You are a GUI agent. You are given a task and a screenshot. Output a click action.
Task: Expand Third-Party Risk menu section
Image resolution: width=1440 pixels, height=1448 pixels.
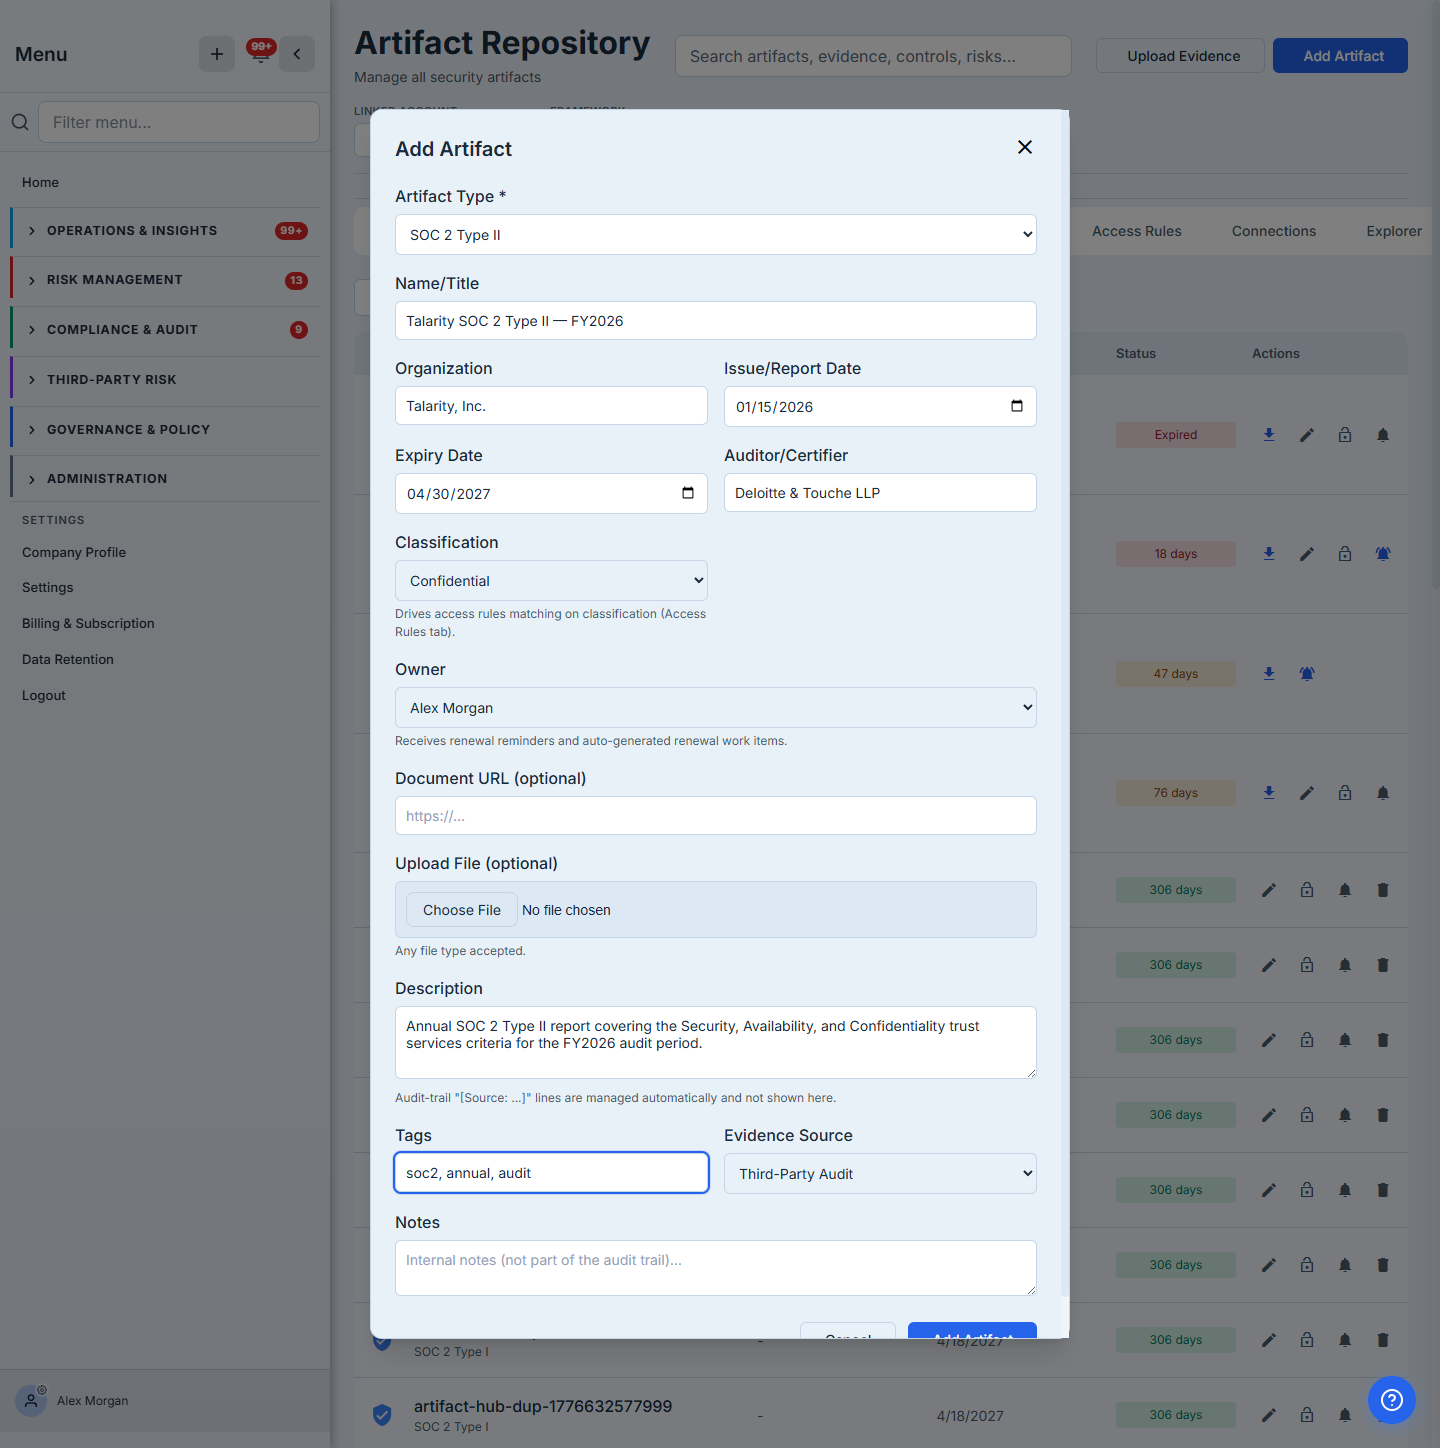(165, 380)
